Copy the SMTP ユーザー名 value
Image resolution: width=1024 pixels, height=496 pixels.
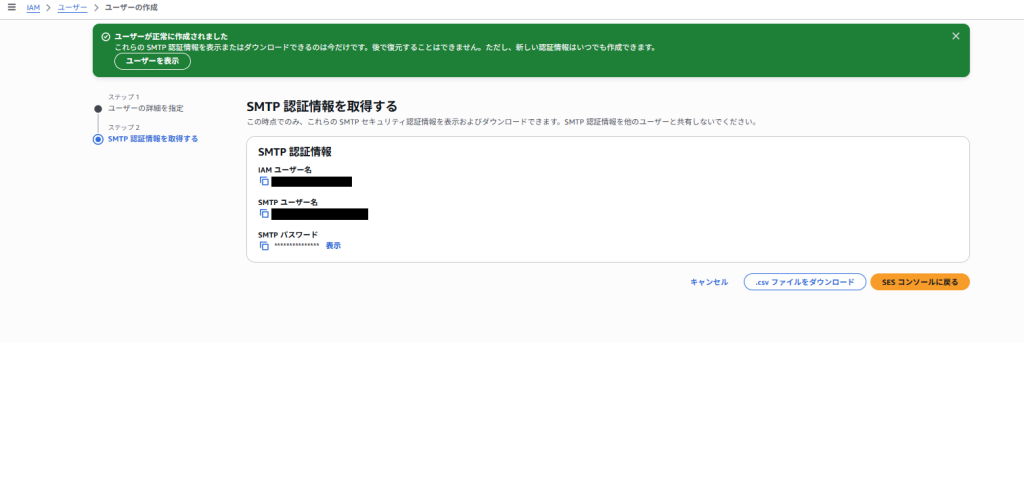(264, 213)
